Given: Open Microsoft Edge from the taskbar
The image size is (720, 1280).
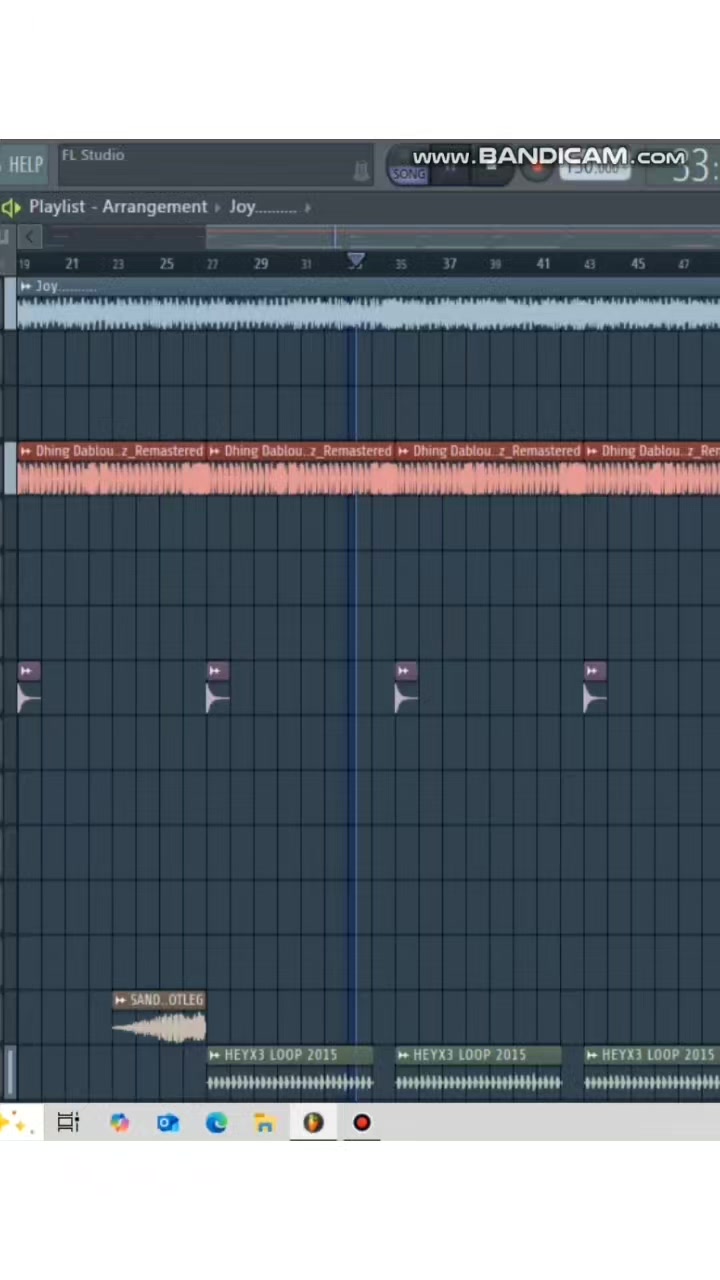Looking at the screenshot, I should click(x=216, y=1123).
